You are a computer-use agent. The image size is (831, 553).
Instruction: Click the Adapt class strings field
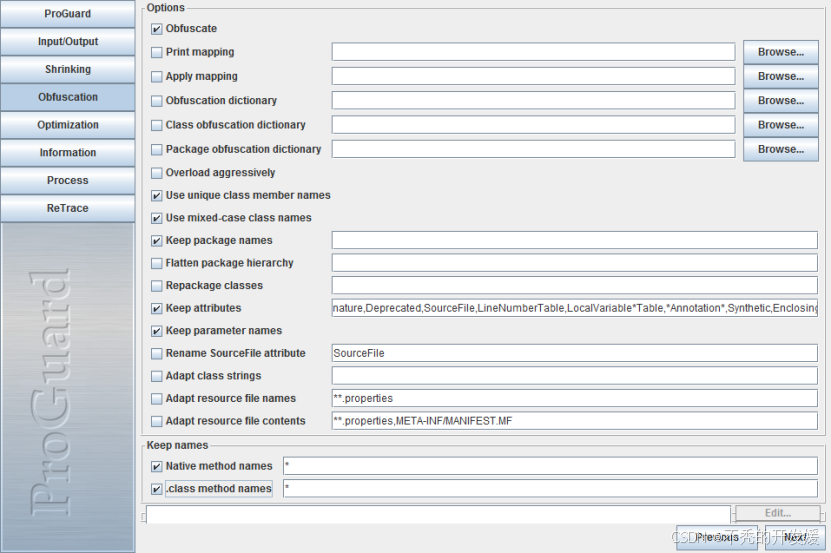click(574, 376)
